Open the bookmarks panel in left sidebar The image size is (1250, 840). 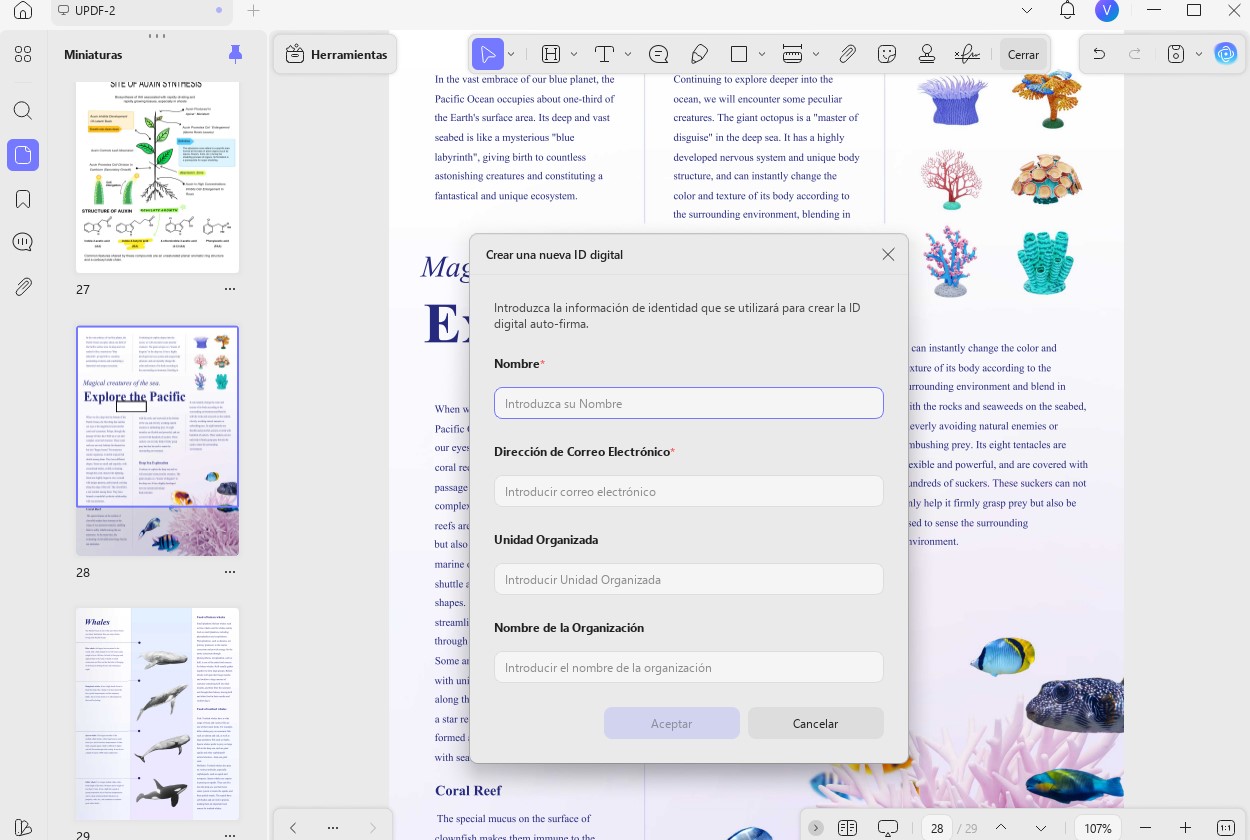(x=23, y=199)
